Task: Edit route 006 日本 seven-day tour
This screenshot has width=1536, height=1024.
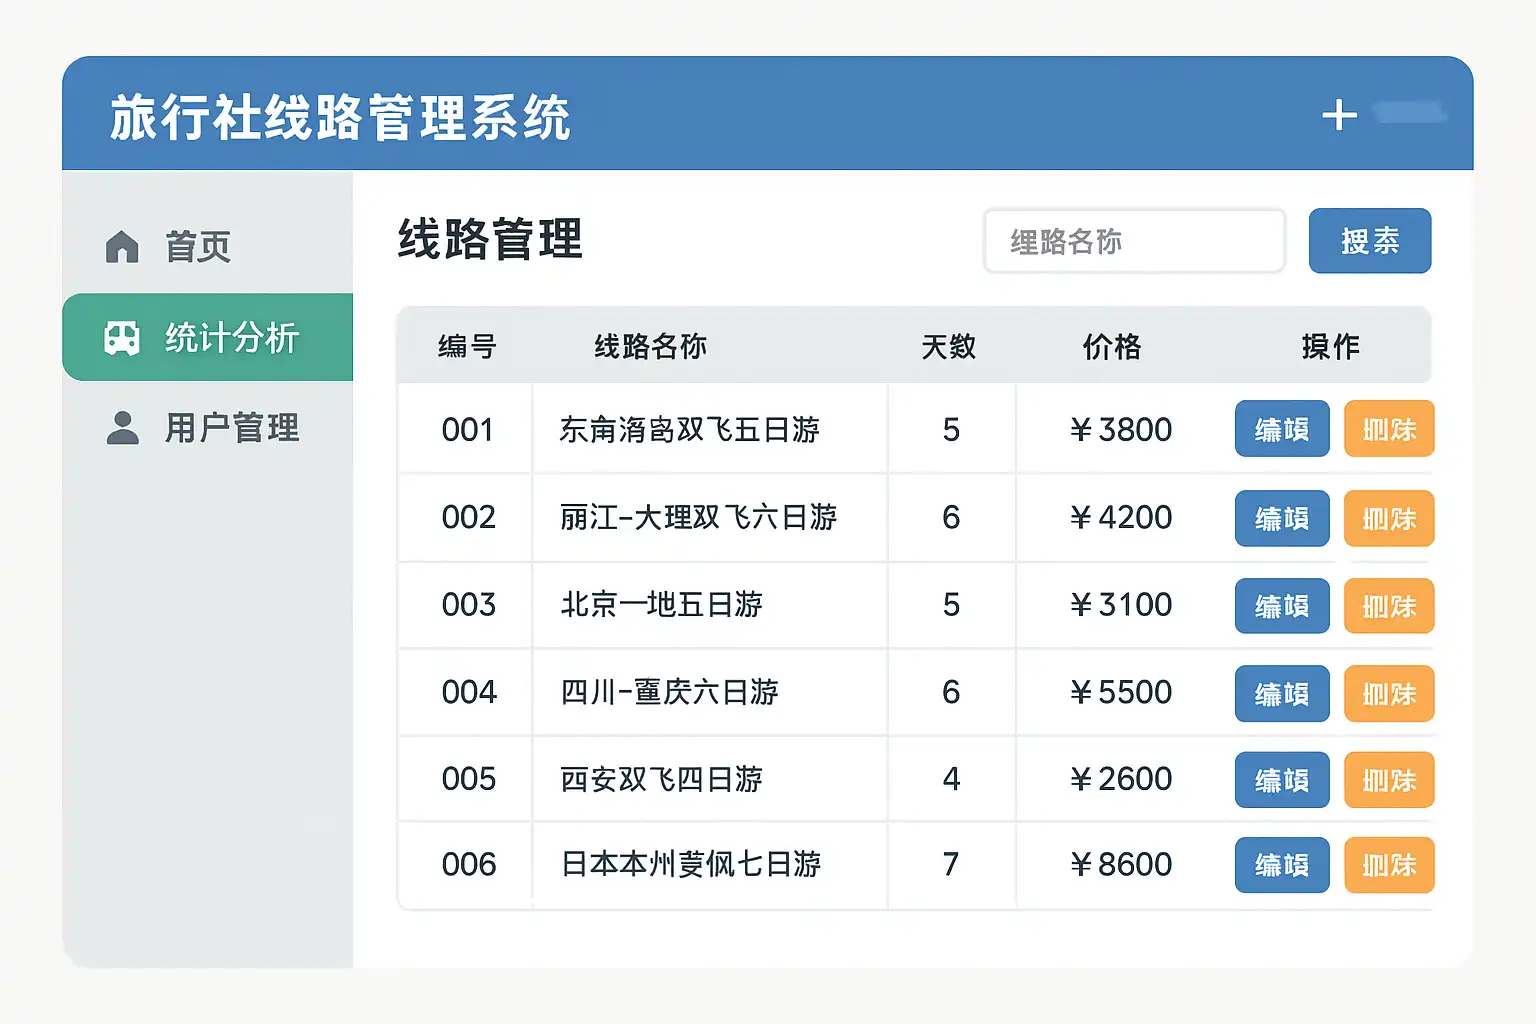Action: tap(1281, 865)
